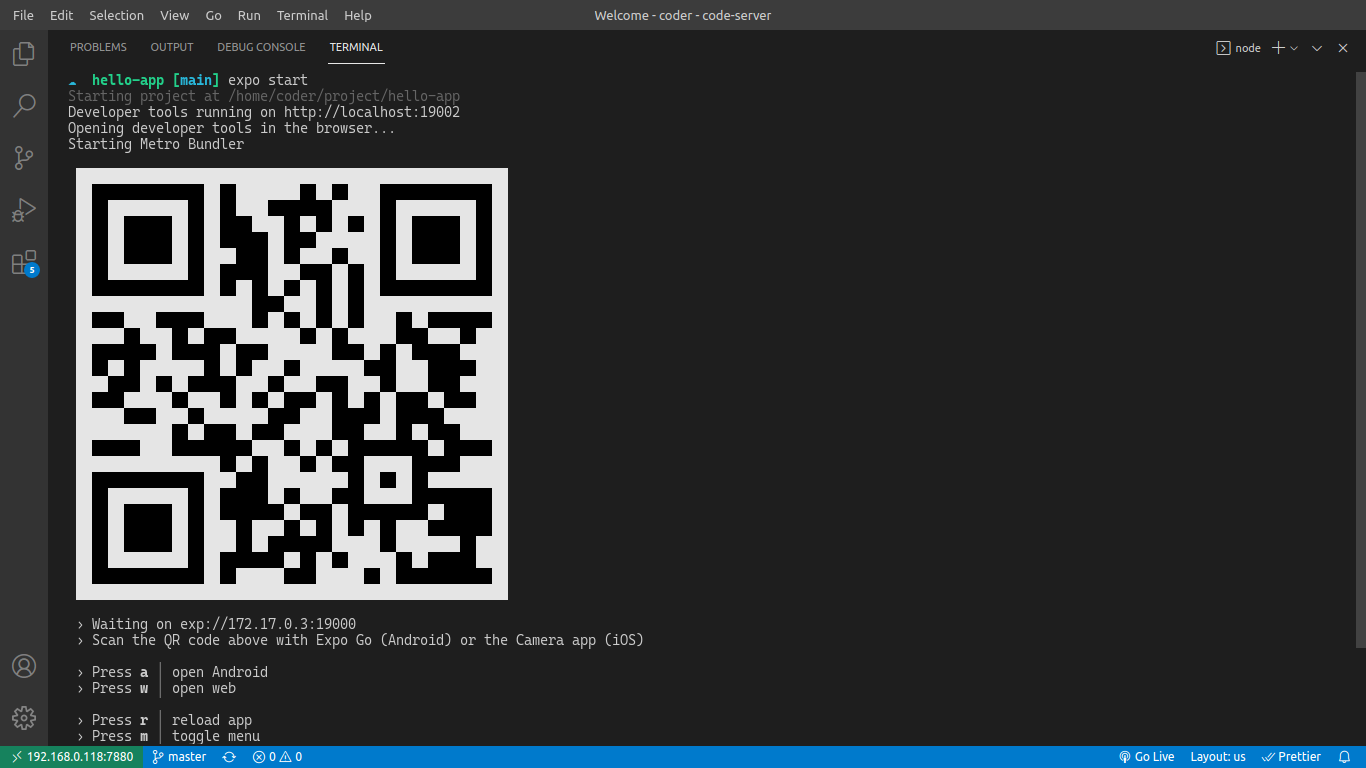The height and width of the screenshot is (768, 1366).
Task: Click the 'Scan the QR code above' line
Action: point(368,640)
